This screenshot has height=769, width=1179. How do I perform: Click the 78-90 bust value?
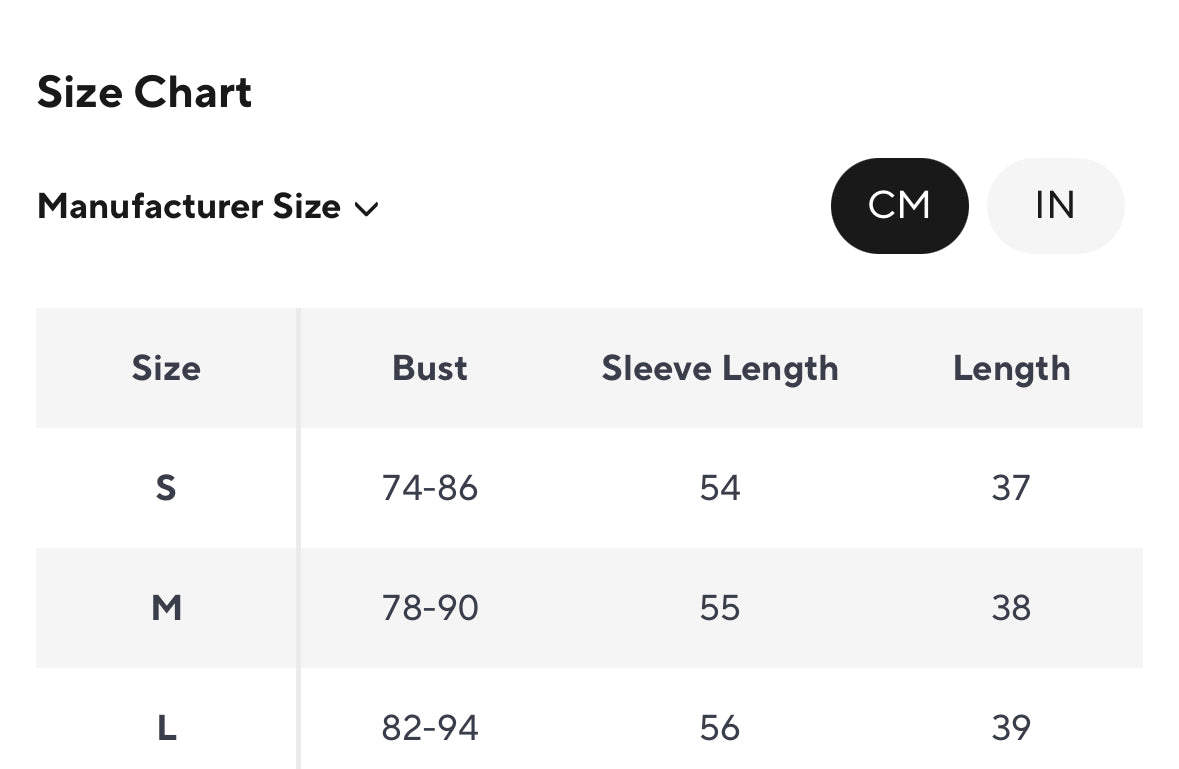point(430,608)
